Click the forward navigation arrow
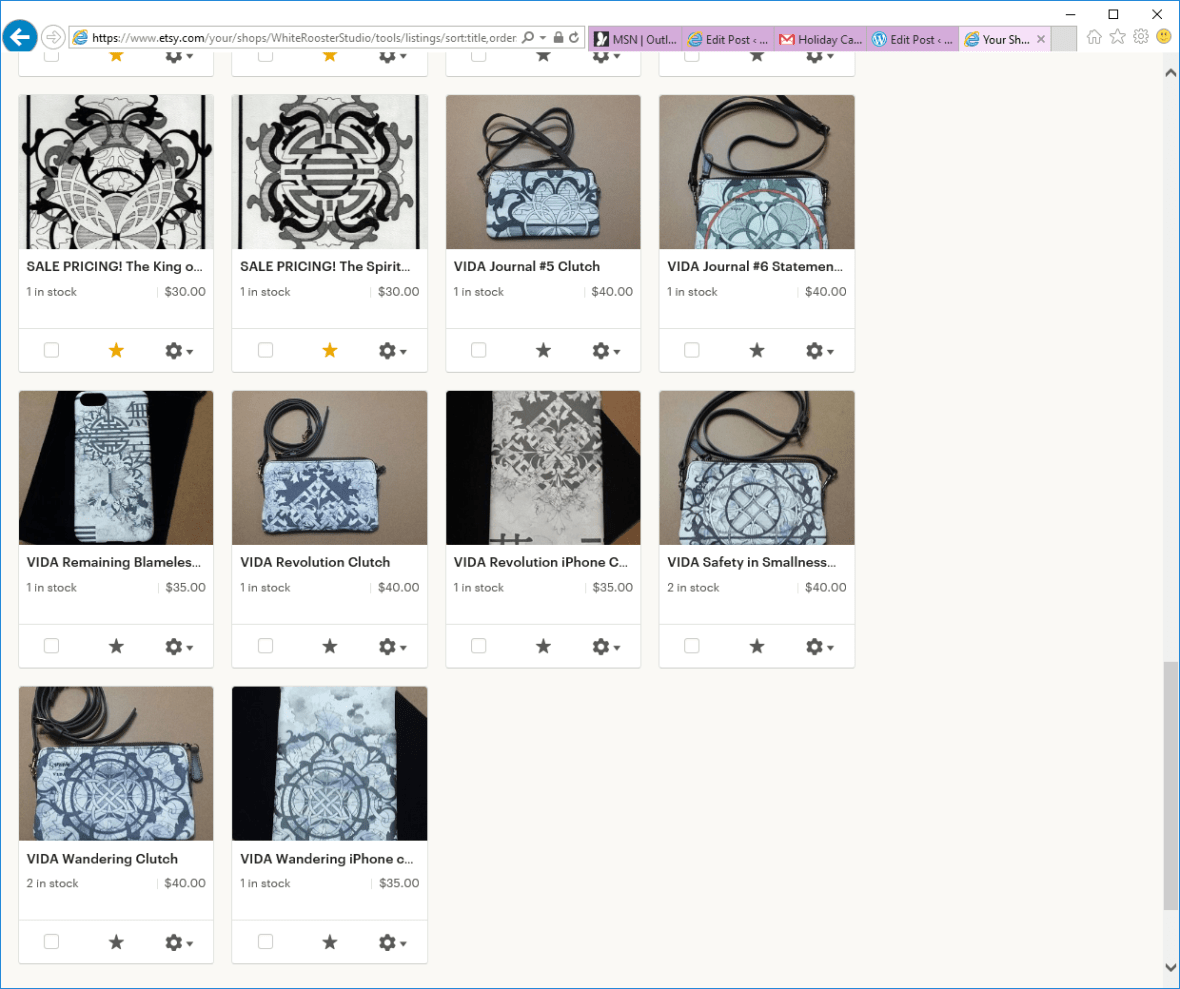This screenshot has width=1180, height=989. pos(53,36)
